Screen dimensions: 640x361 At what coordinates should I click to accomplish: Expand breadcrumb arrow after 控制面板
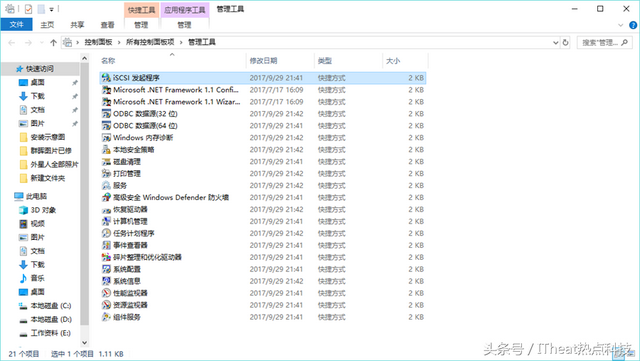coord(119,42)
